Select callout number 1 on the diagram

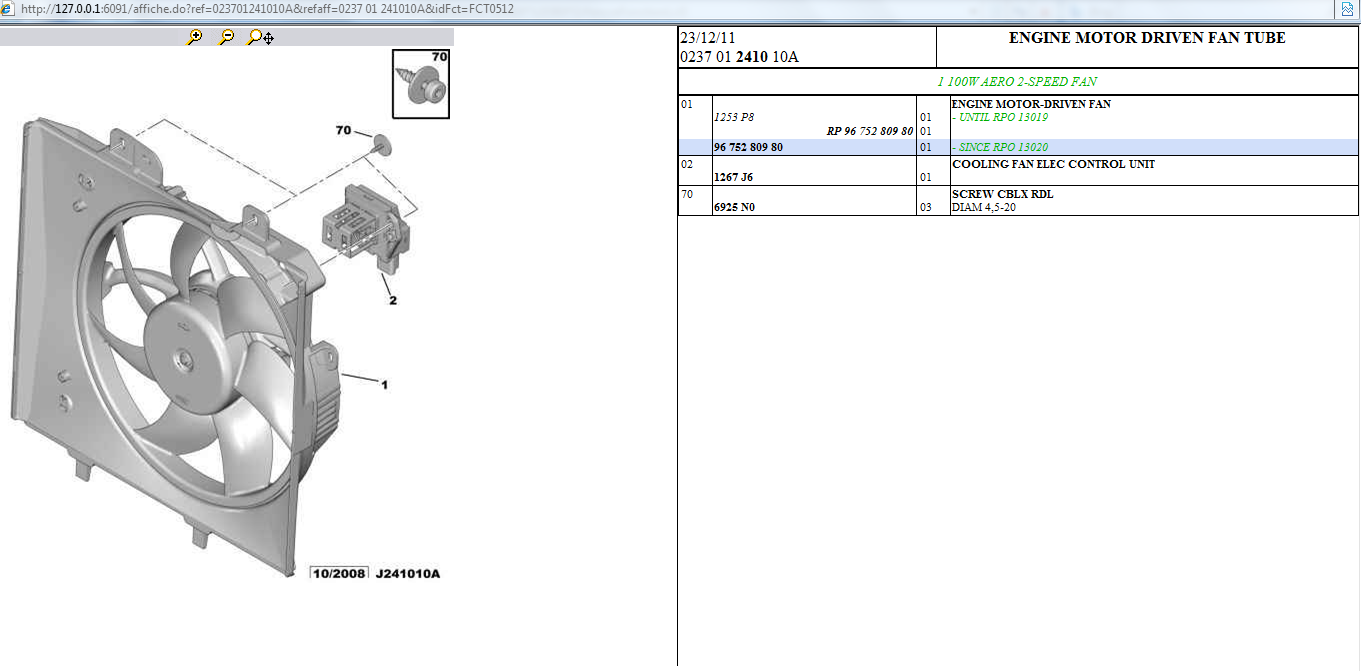(x=384, y=384)
